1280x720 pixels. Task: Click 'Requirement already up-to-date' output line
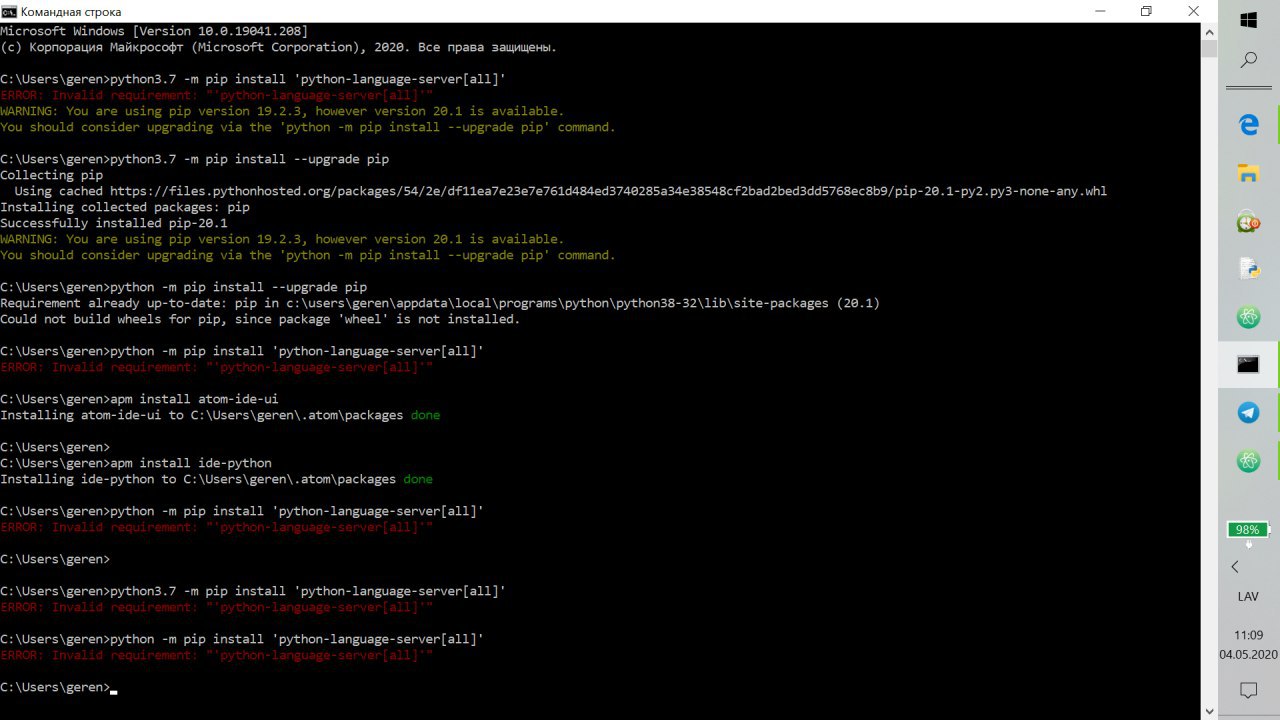click(x=440, y=303)
